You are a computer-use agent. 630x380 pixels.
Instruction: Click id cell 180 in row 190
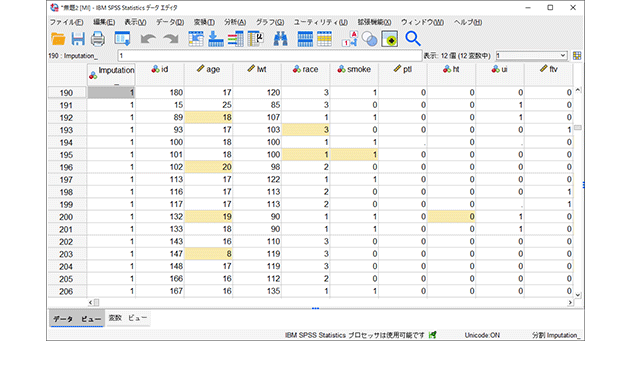tap(160, 93)
